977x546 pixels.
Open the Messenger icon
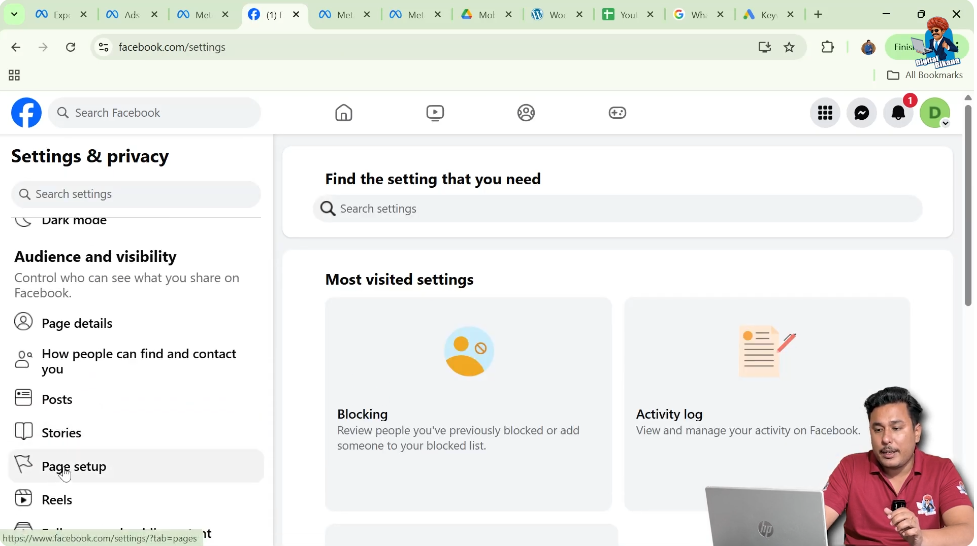pyautogui.click(x=862, y=113)
